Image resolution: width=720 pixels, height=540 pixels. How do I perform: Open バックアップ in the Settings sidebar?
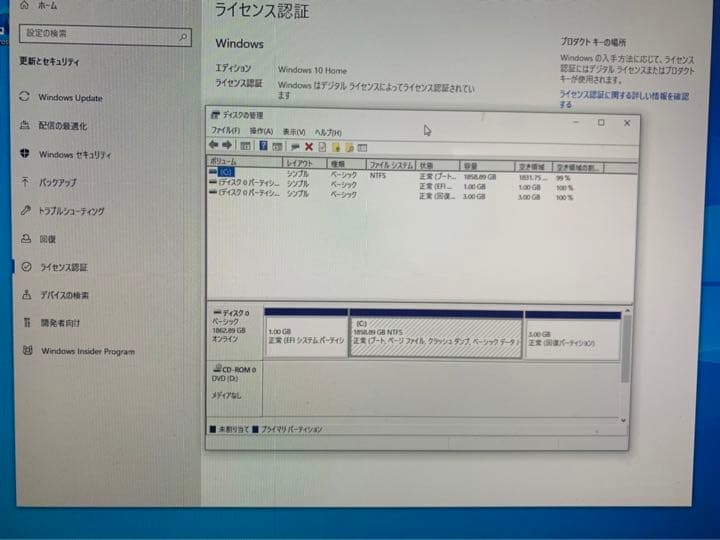(48, 182)
